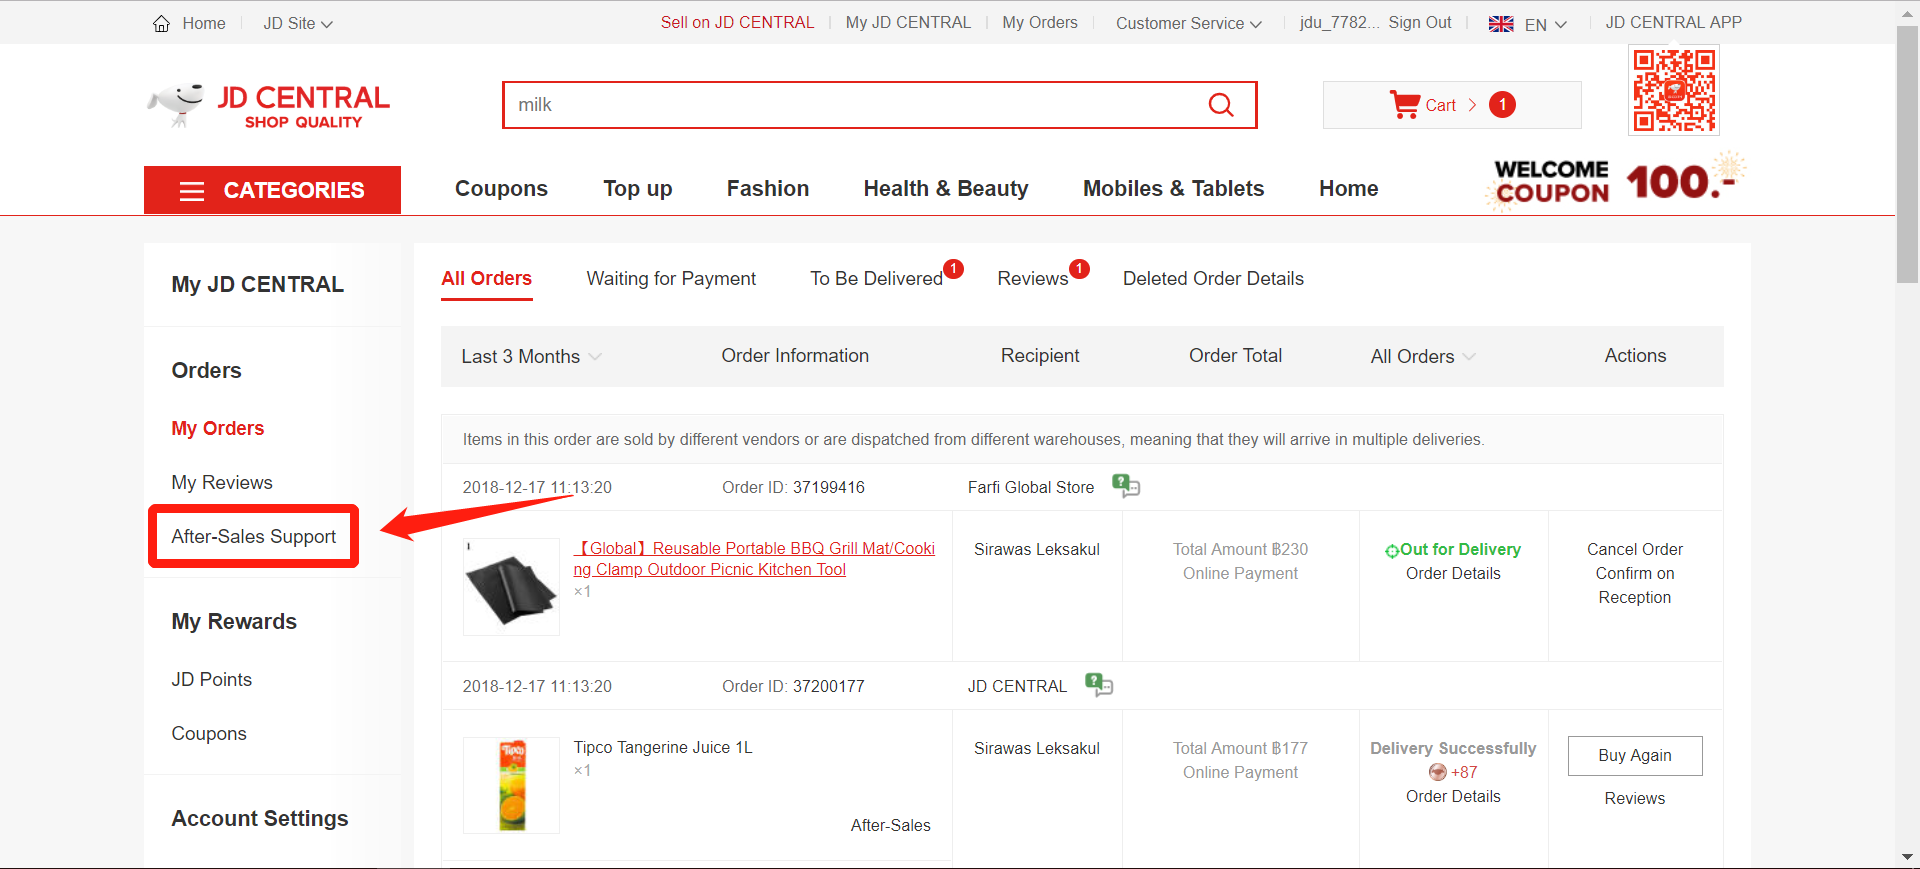The width and height of the screenshot is (1920, 869).
Task: Click the Reviews tab notification badge
Action: [x=1079, y=269]
